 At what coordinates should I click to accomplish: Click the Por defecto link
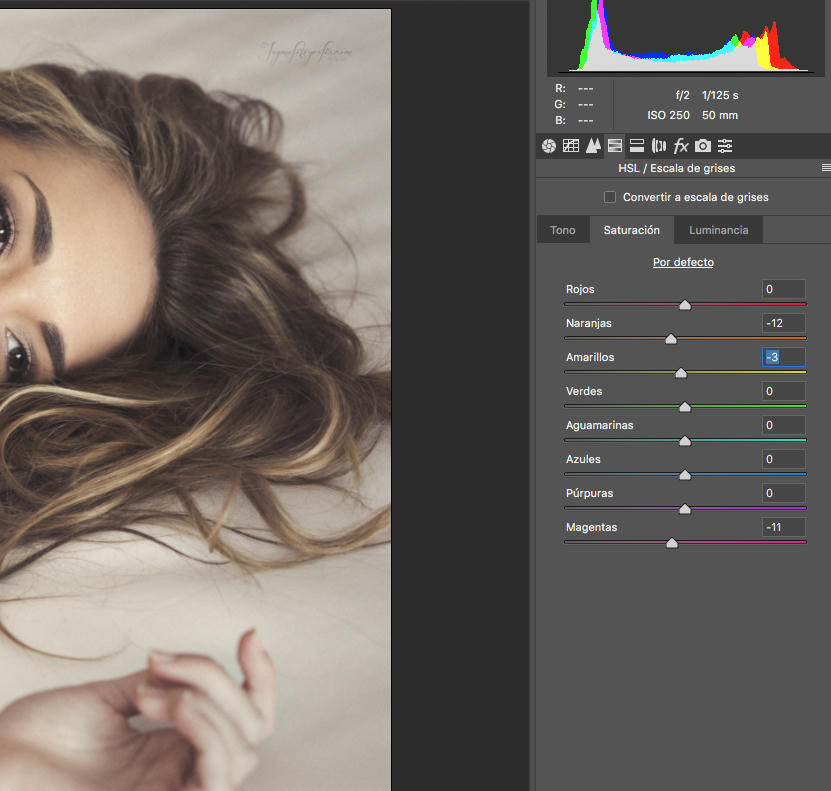coord(683,262)
